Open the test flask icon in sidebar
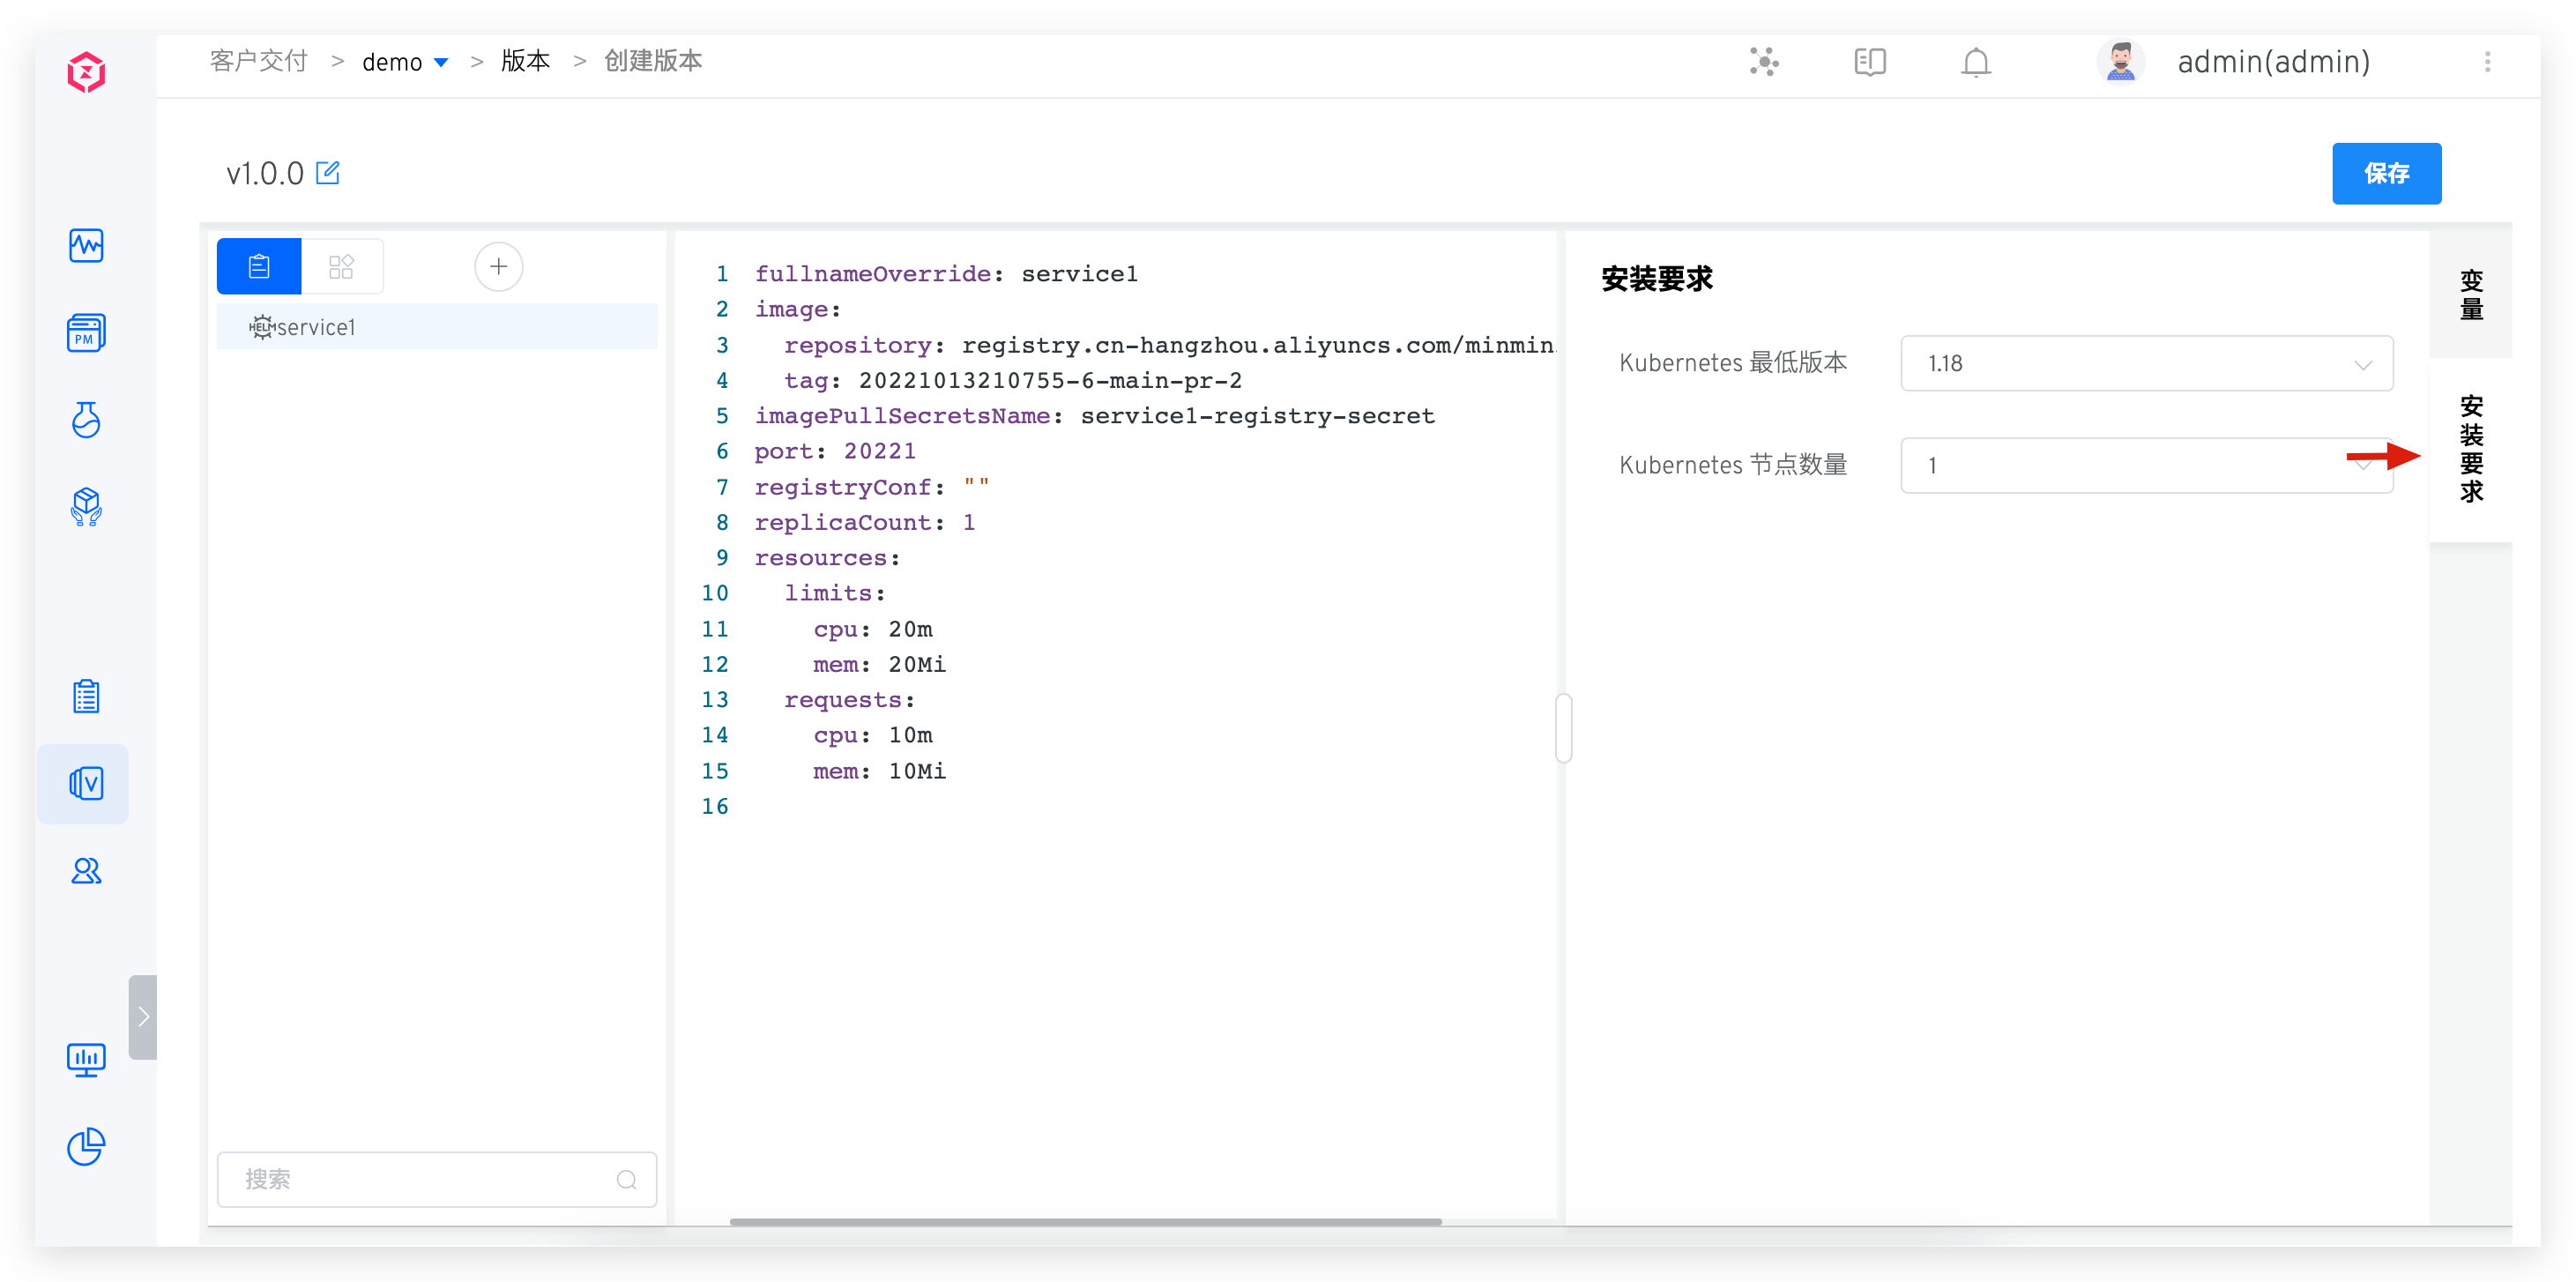This screenshot has width=2576, height=1282. point(86,420)
